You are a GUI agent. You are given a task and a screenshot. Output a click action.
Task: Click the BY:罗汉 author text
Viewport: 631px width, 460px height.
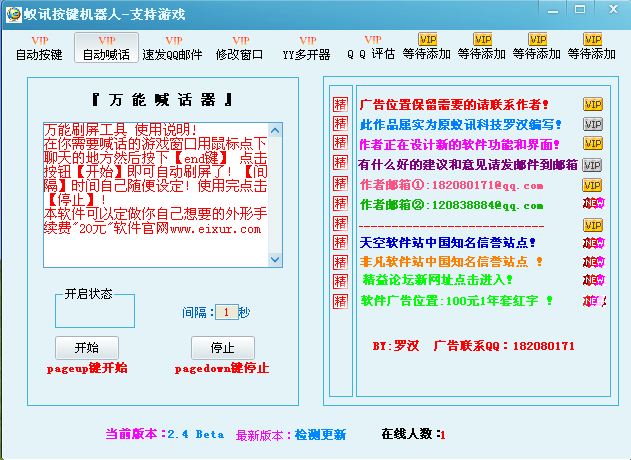(396, 346)
